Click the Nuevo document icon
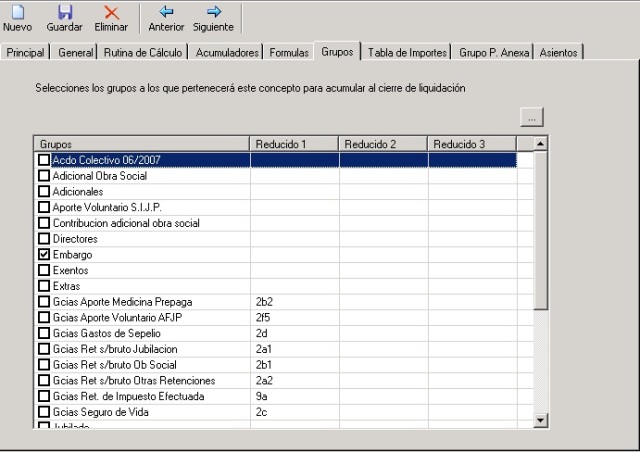This screenshot has height=452, width=640. (x=17, y=12)
